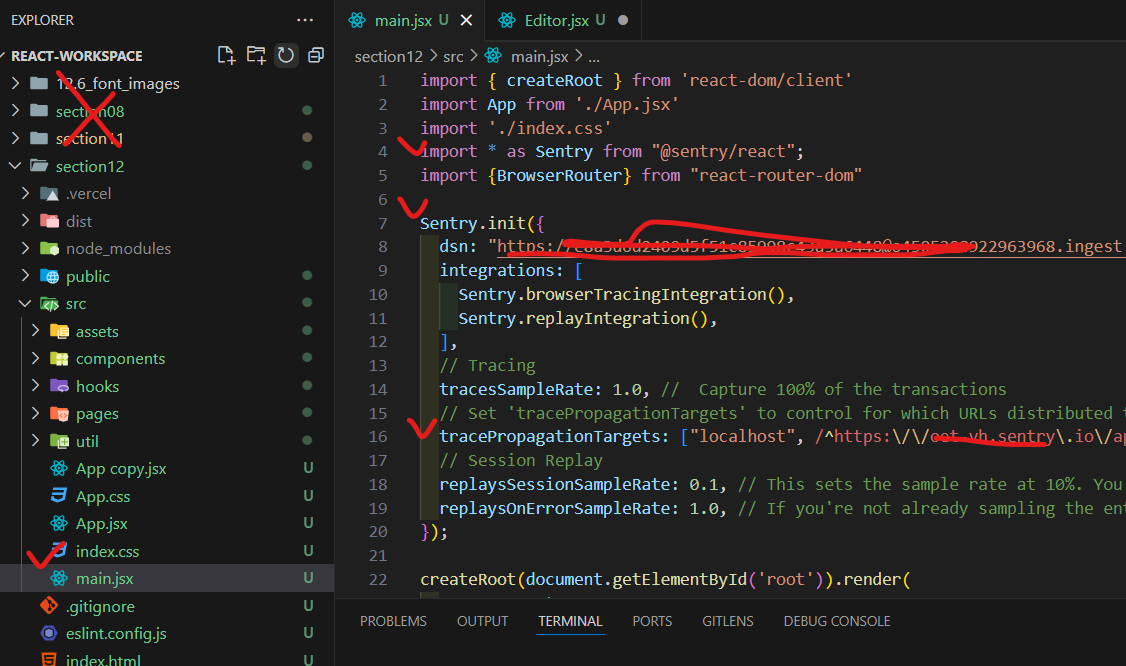Screen dimensions: 1126x666
Task: Click src in the breadcrumb path
Action: click(453, 56)
